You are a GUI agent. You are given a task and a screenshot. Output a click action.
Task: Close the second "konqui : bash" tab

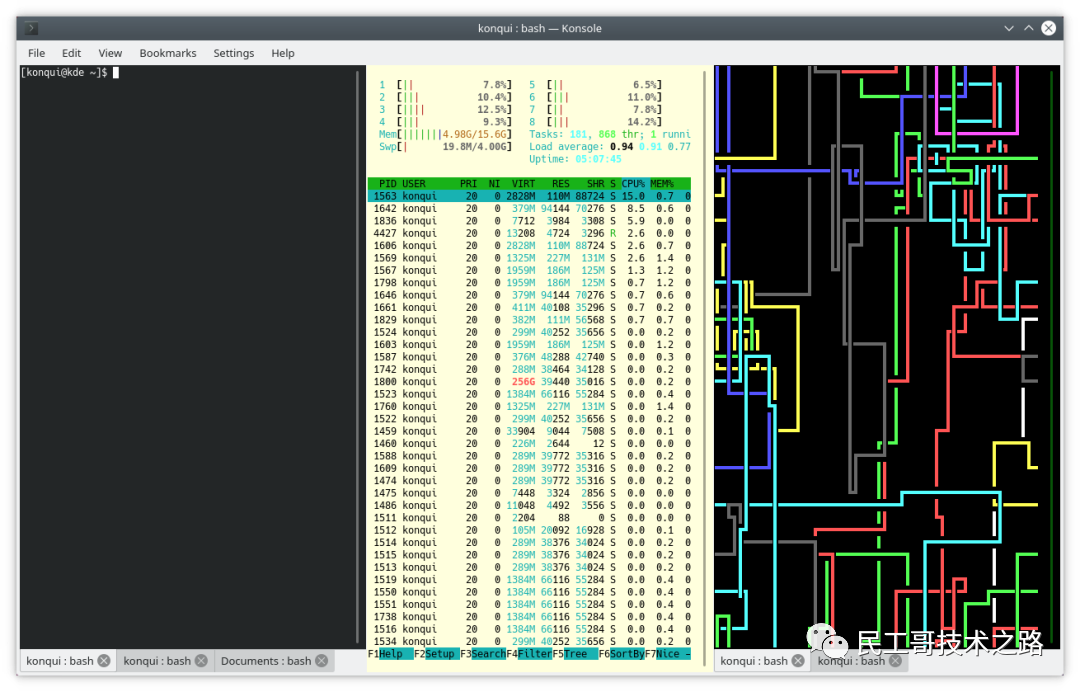[200, 660]
